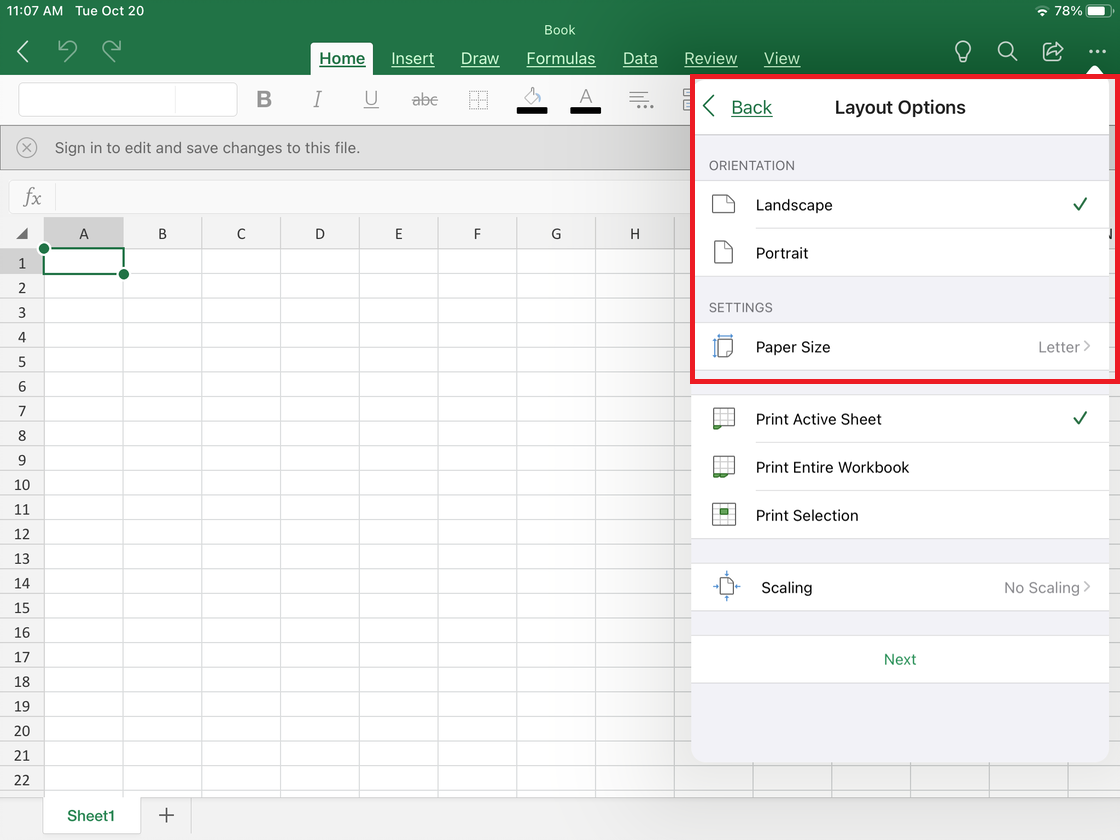Select all cells with corner triangle
This screenshot has height=840, width=1120.
(22, 234)
